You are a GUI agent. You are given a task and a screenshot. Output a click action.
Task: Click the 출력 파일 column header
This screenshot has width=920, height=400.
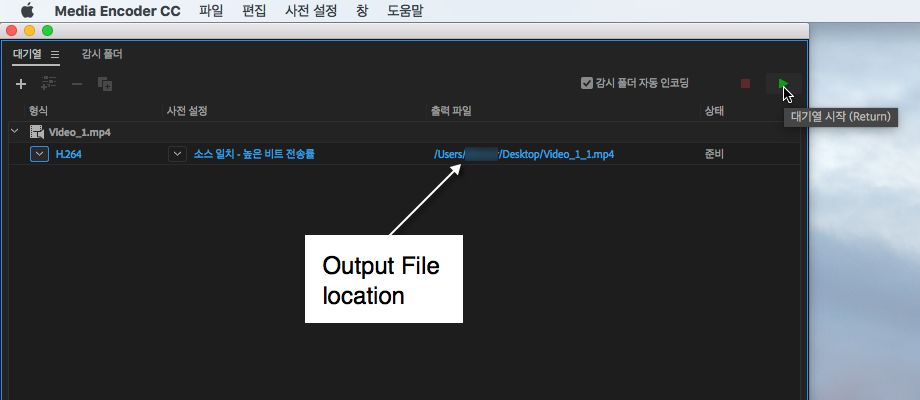click(451, 111)
